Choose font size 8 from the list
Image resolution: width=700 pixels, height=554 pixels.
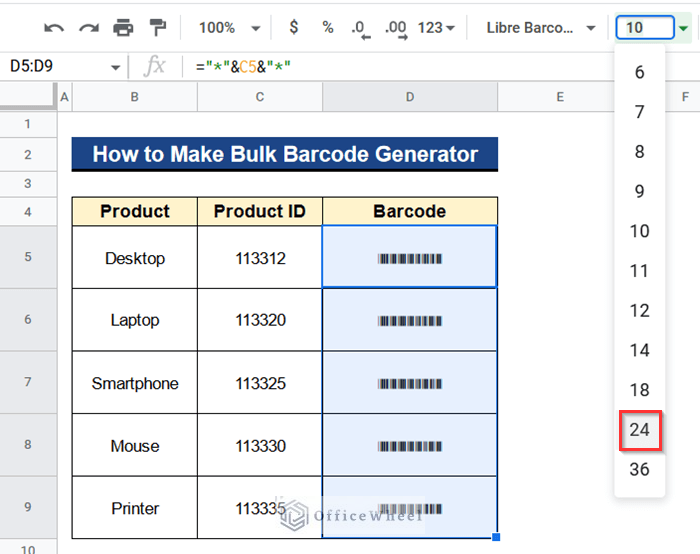click(639, 152)
